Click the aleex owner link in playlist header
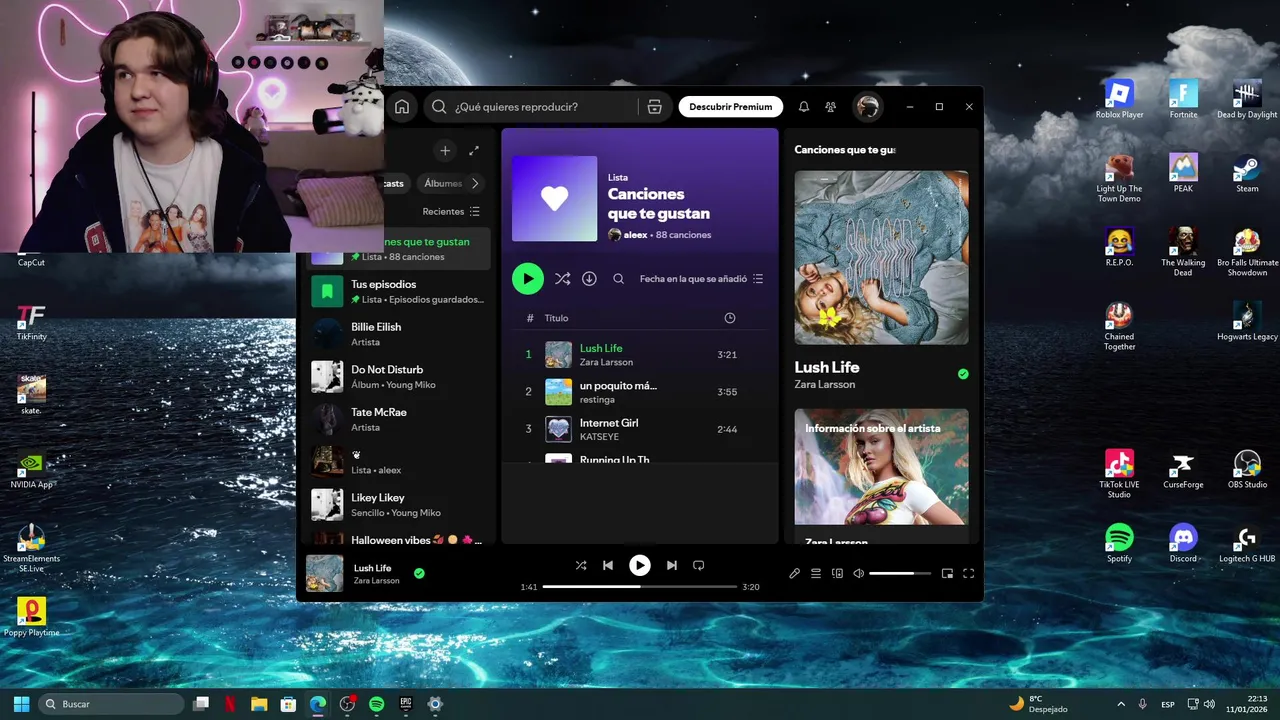 [x=635, y=235]
